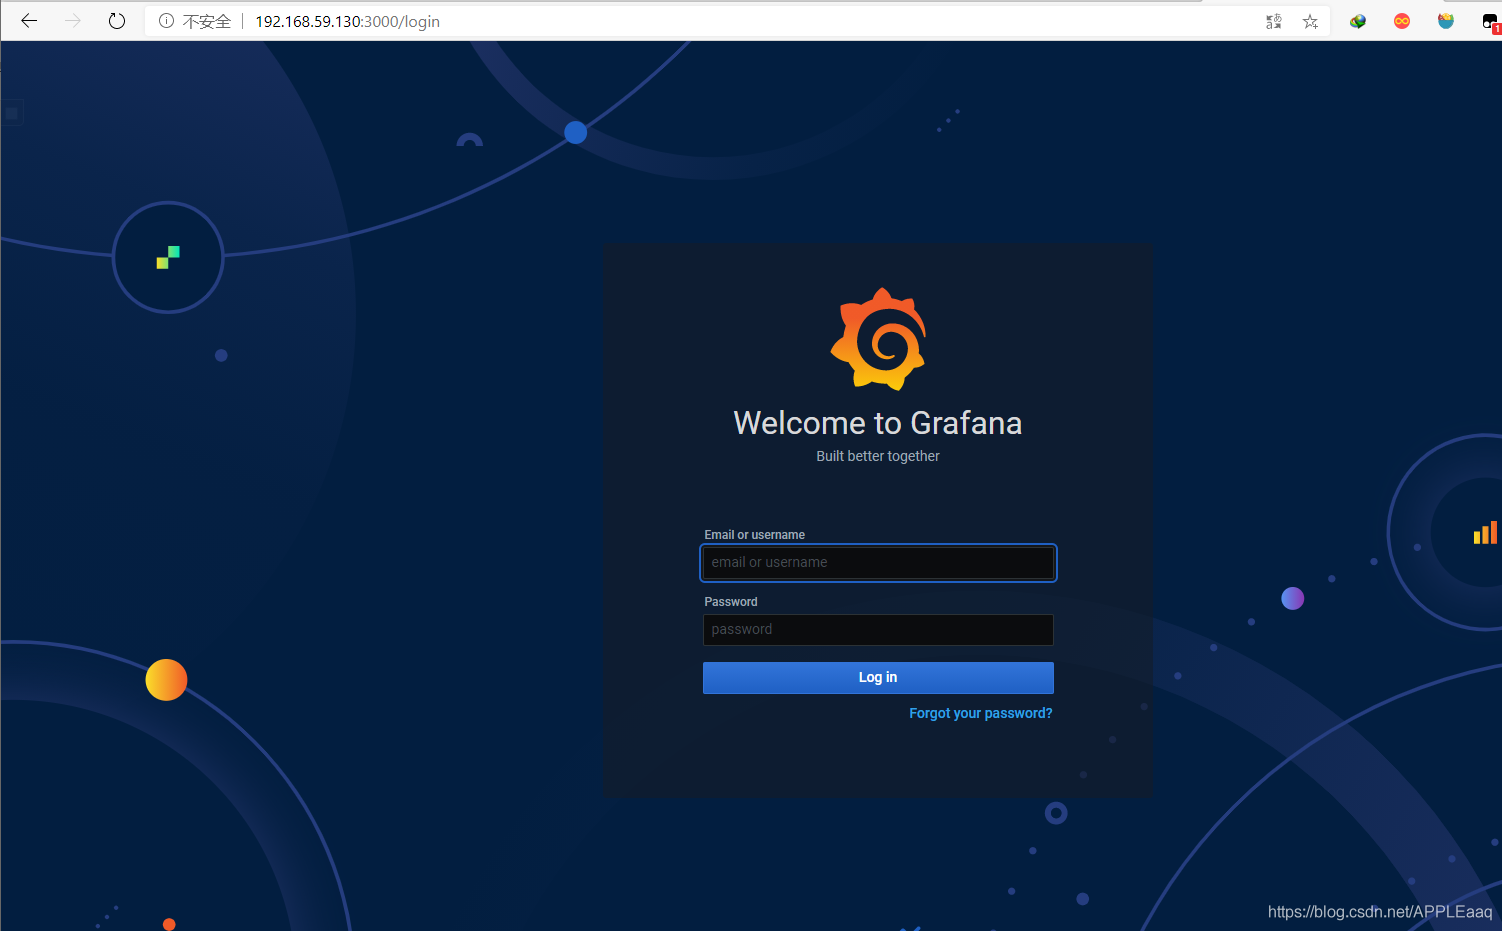Click the password input field
Screen dimensions: 1502x931
(x=878, y=629)
